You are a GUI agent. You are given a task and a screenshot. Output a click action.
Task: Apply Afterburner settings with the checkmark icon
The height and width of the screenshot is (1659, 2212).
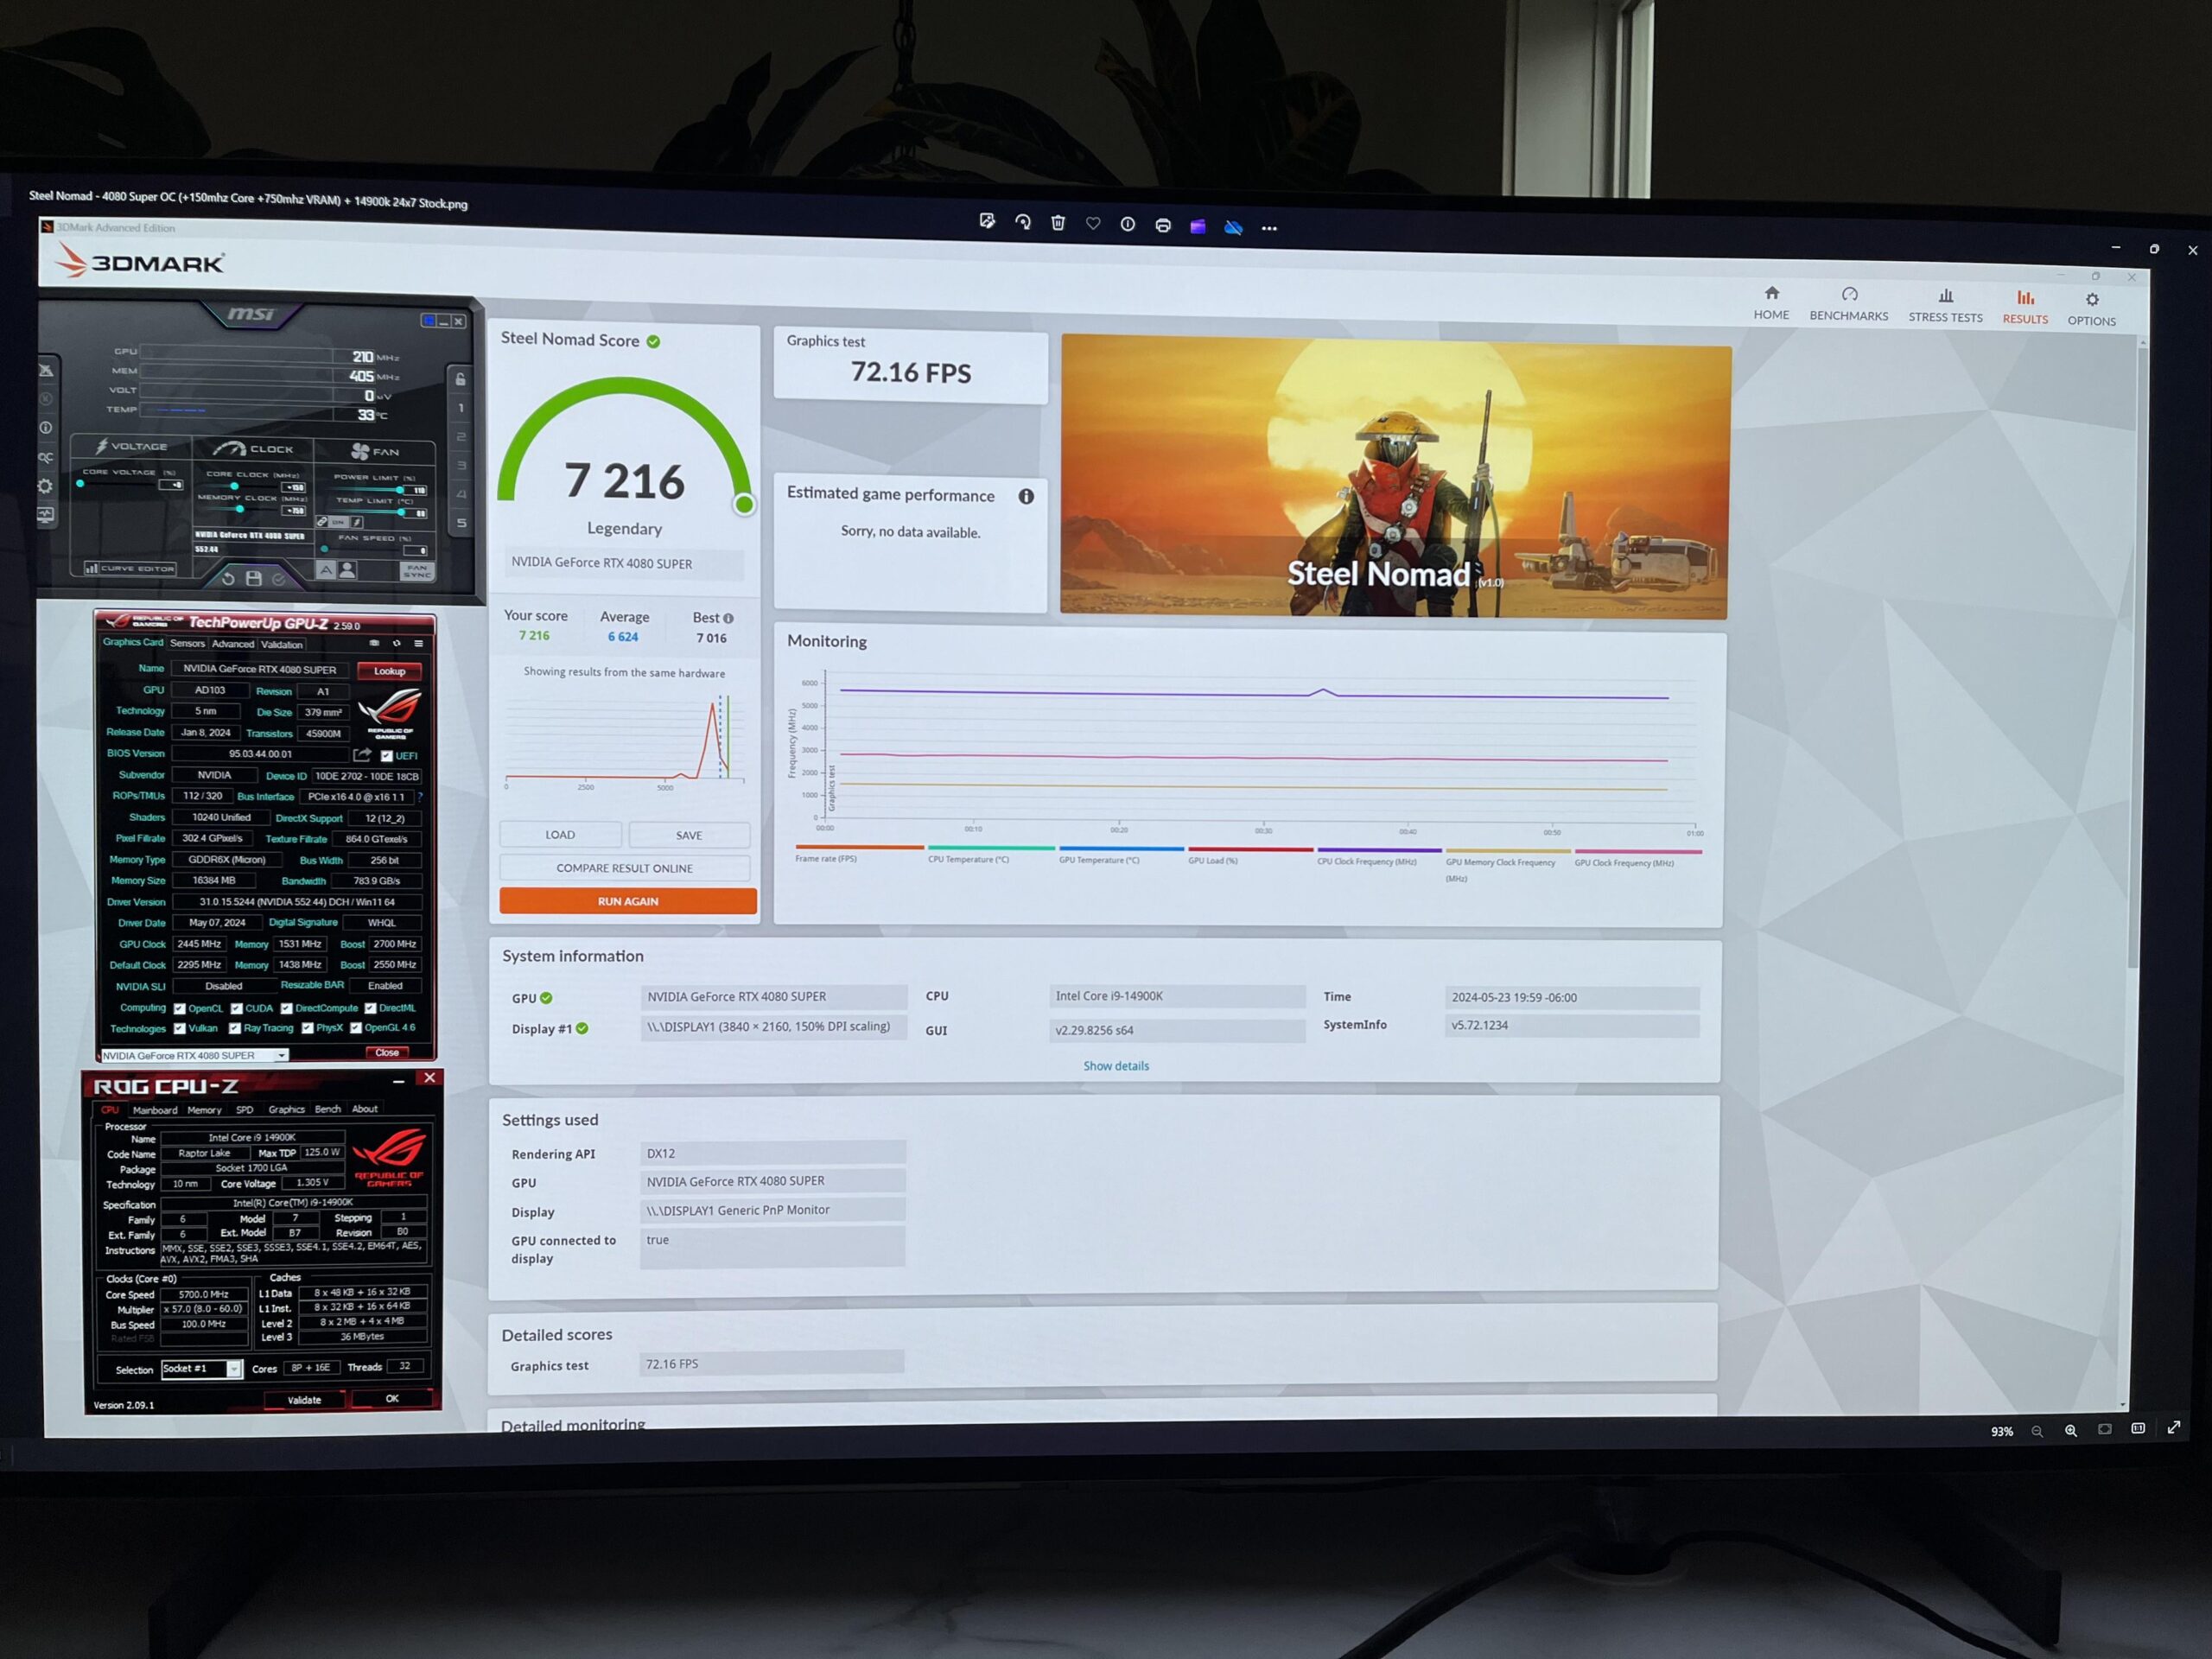tap(279, 579)
